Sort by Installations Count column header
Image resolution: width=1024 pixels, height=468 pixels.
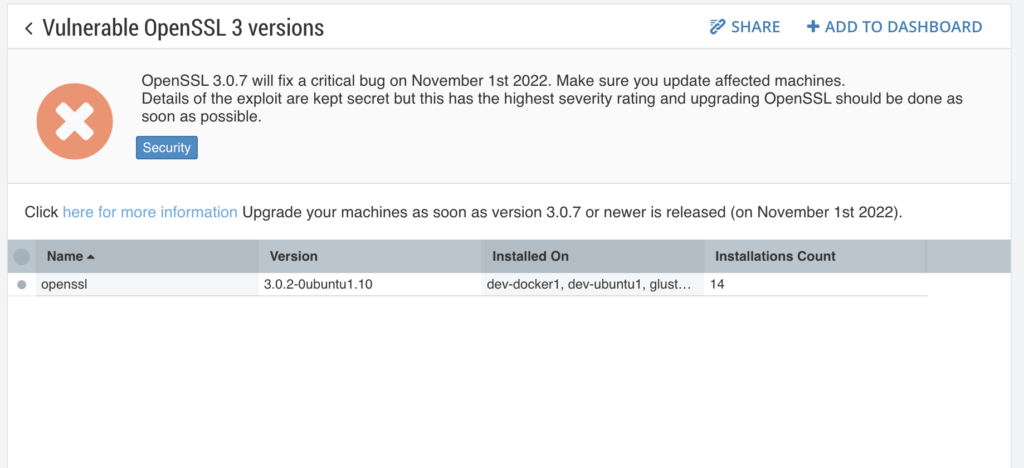click(775, 257)
